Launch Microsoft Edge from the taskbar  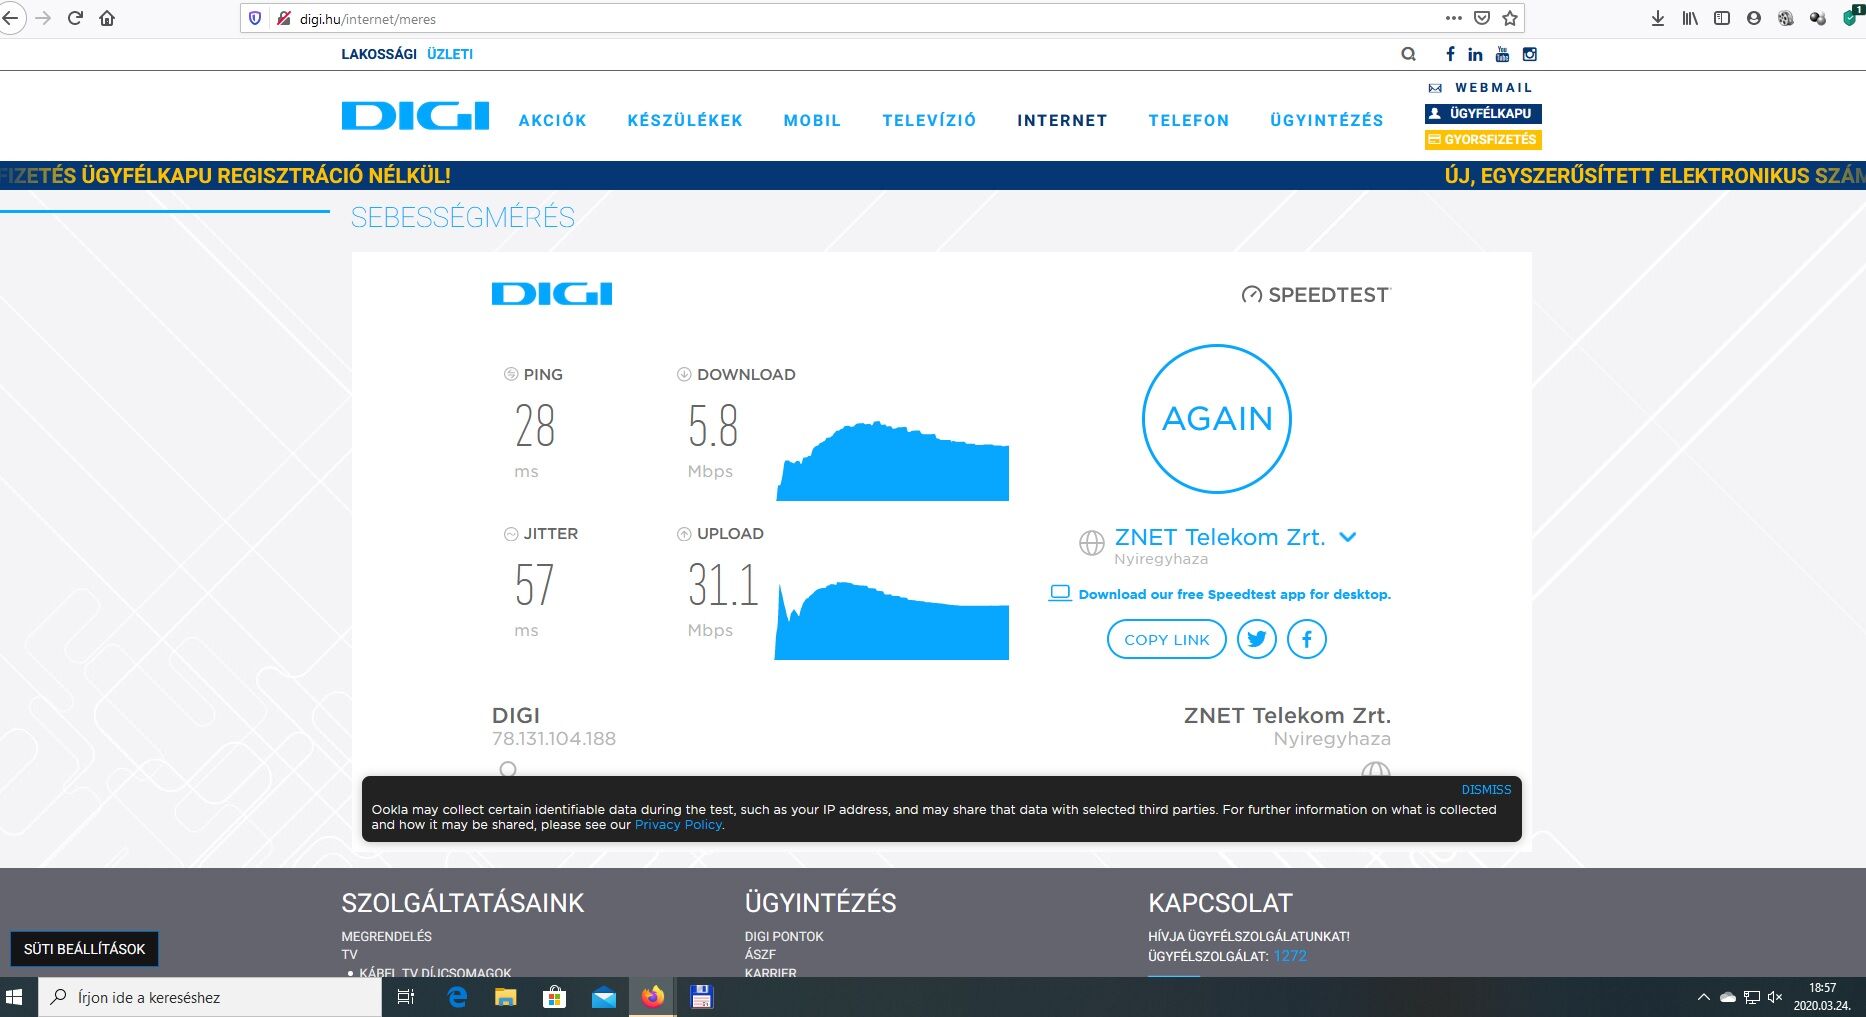[x=457, y=997]
